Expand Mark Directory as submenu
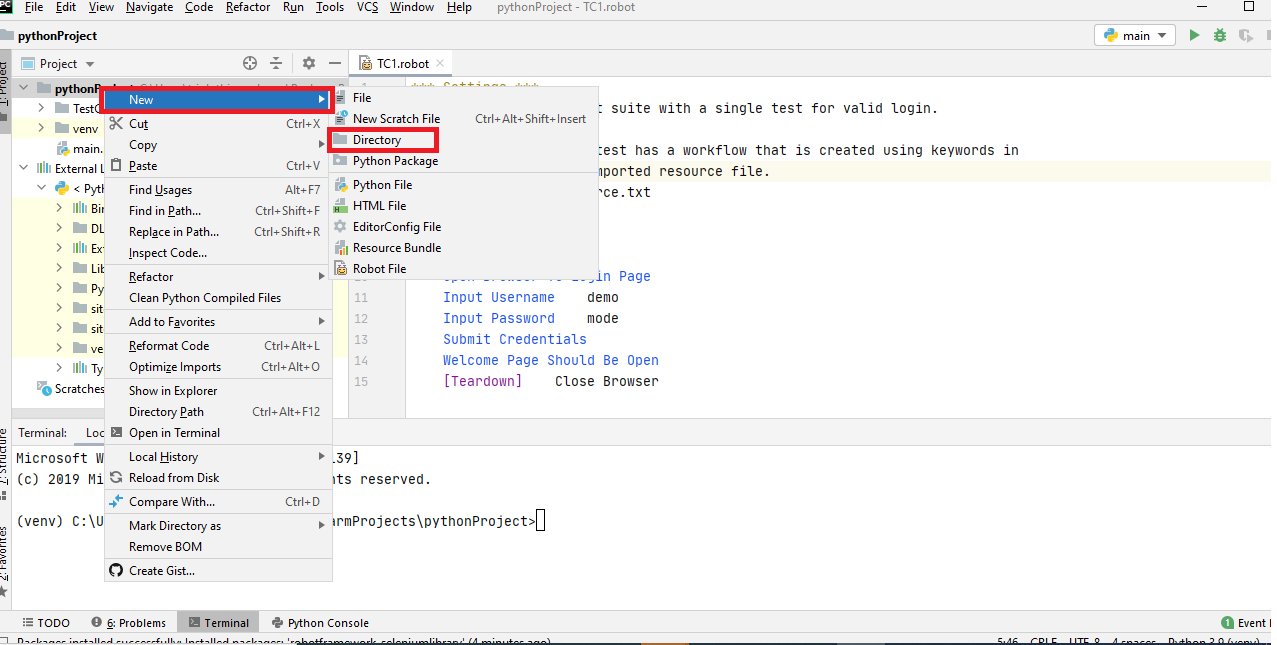This screenshot has height=645, width=1277. 216,526
